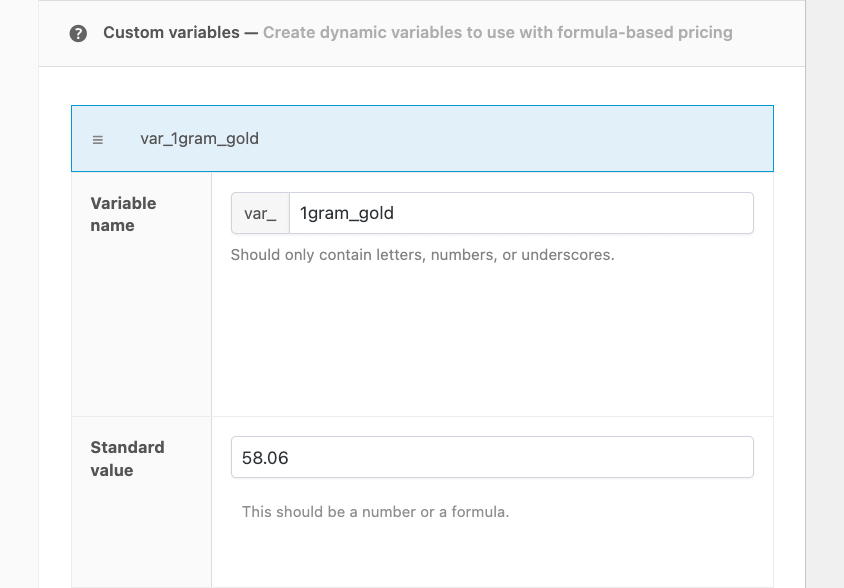Image resolution: width=844 pixels, height=588 pixels.
Task: Click the var_1gram_gold title text
Action: click(199, 139)
